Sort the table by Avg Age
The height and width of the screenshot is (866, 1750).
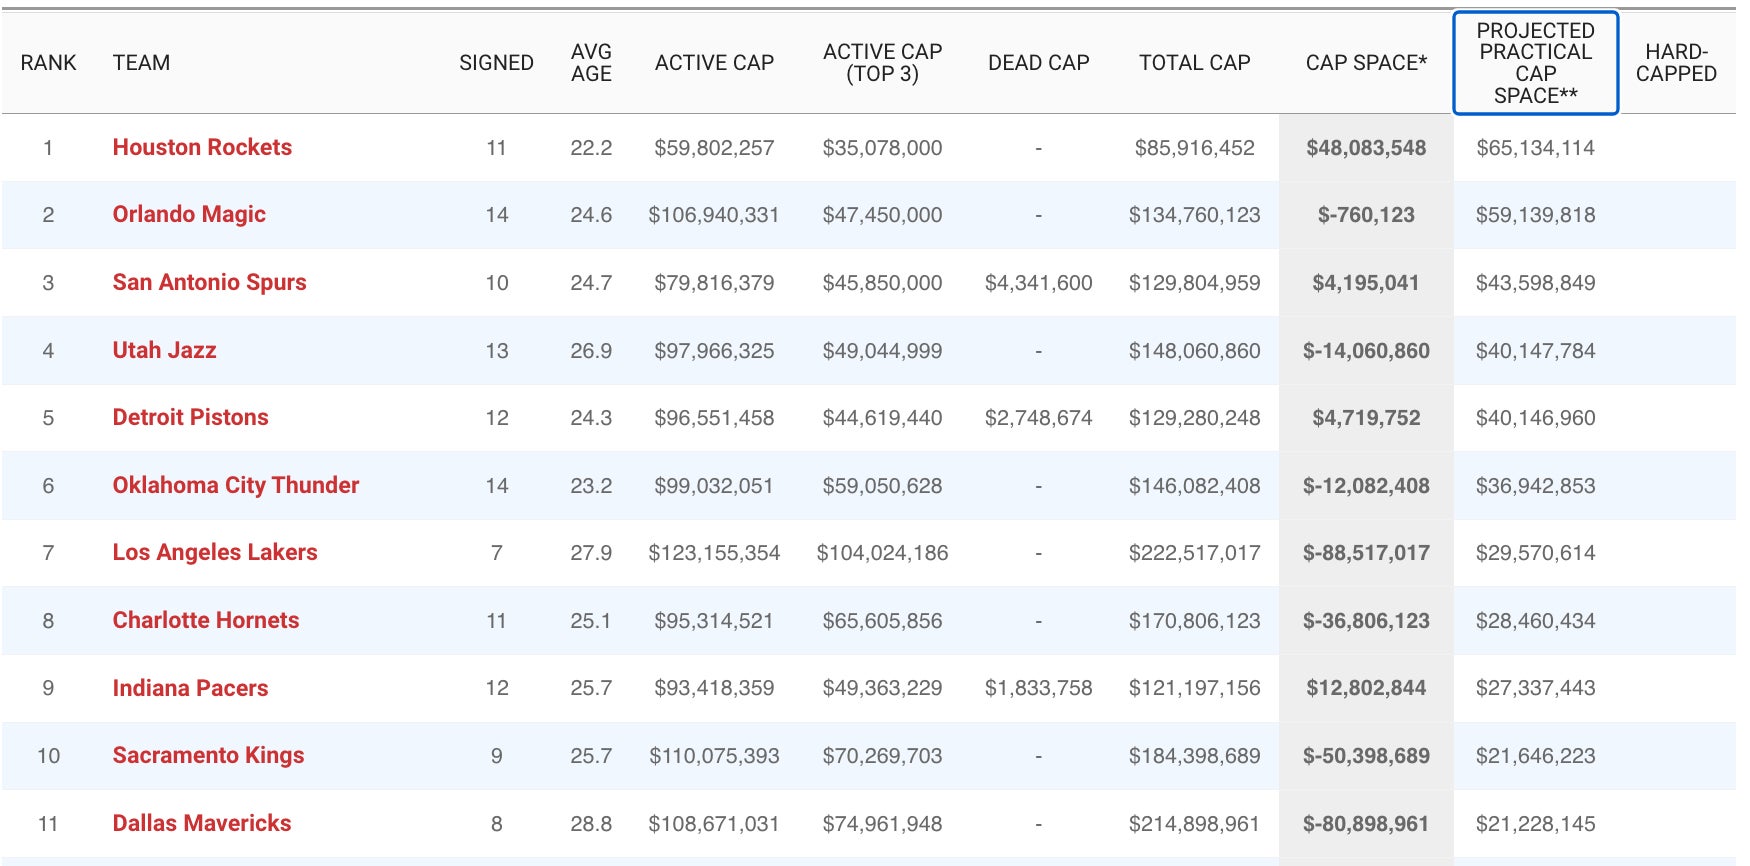tap(591, 63)
